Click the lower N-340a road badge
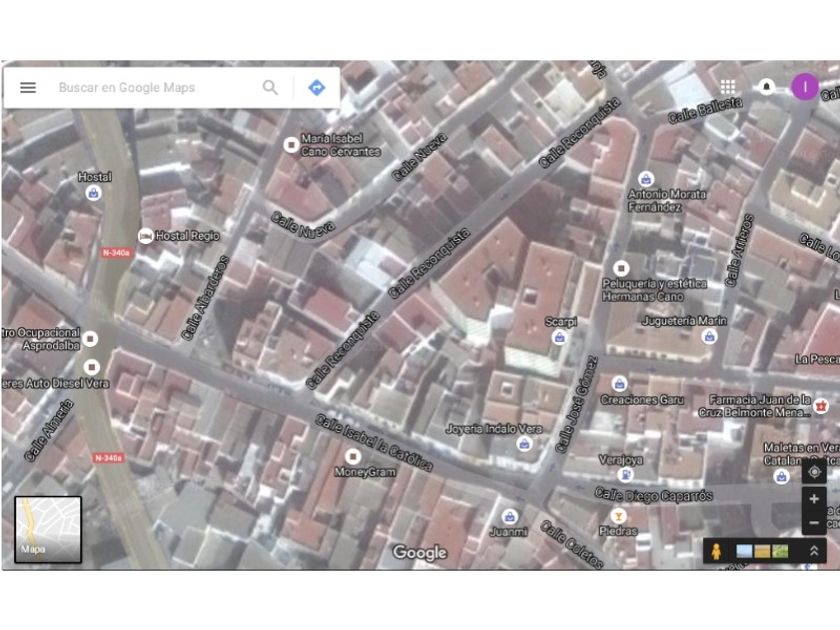Viewport: 840px width, 630px height. [x=109, y=458]
